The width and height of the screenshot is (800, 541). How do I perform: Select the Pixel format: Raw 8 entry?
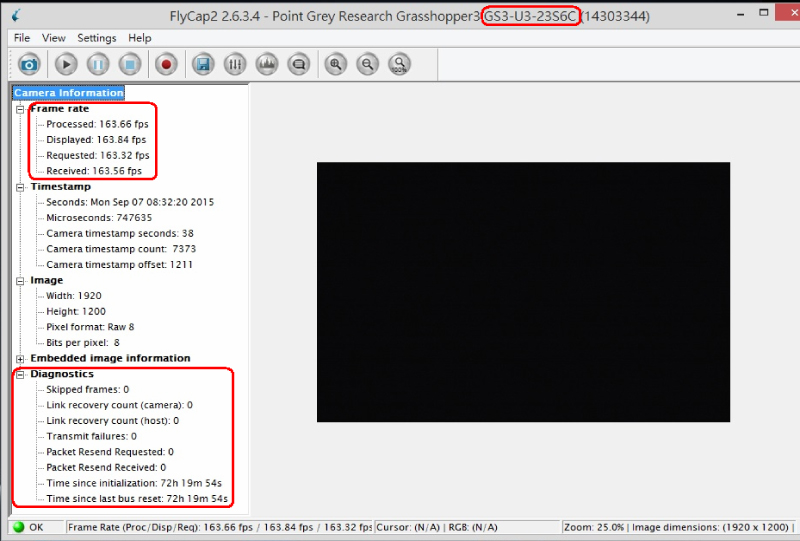click(x=90, y=327)
